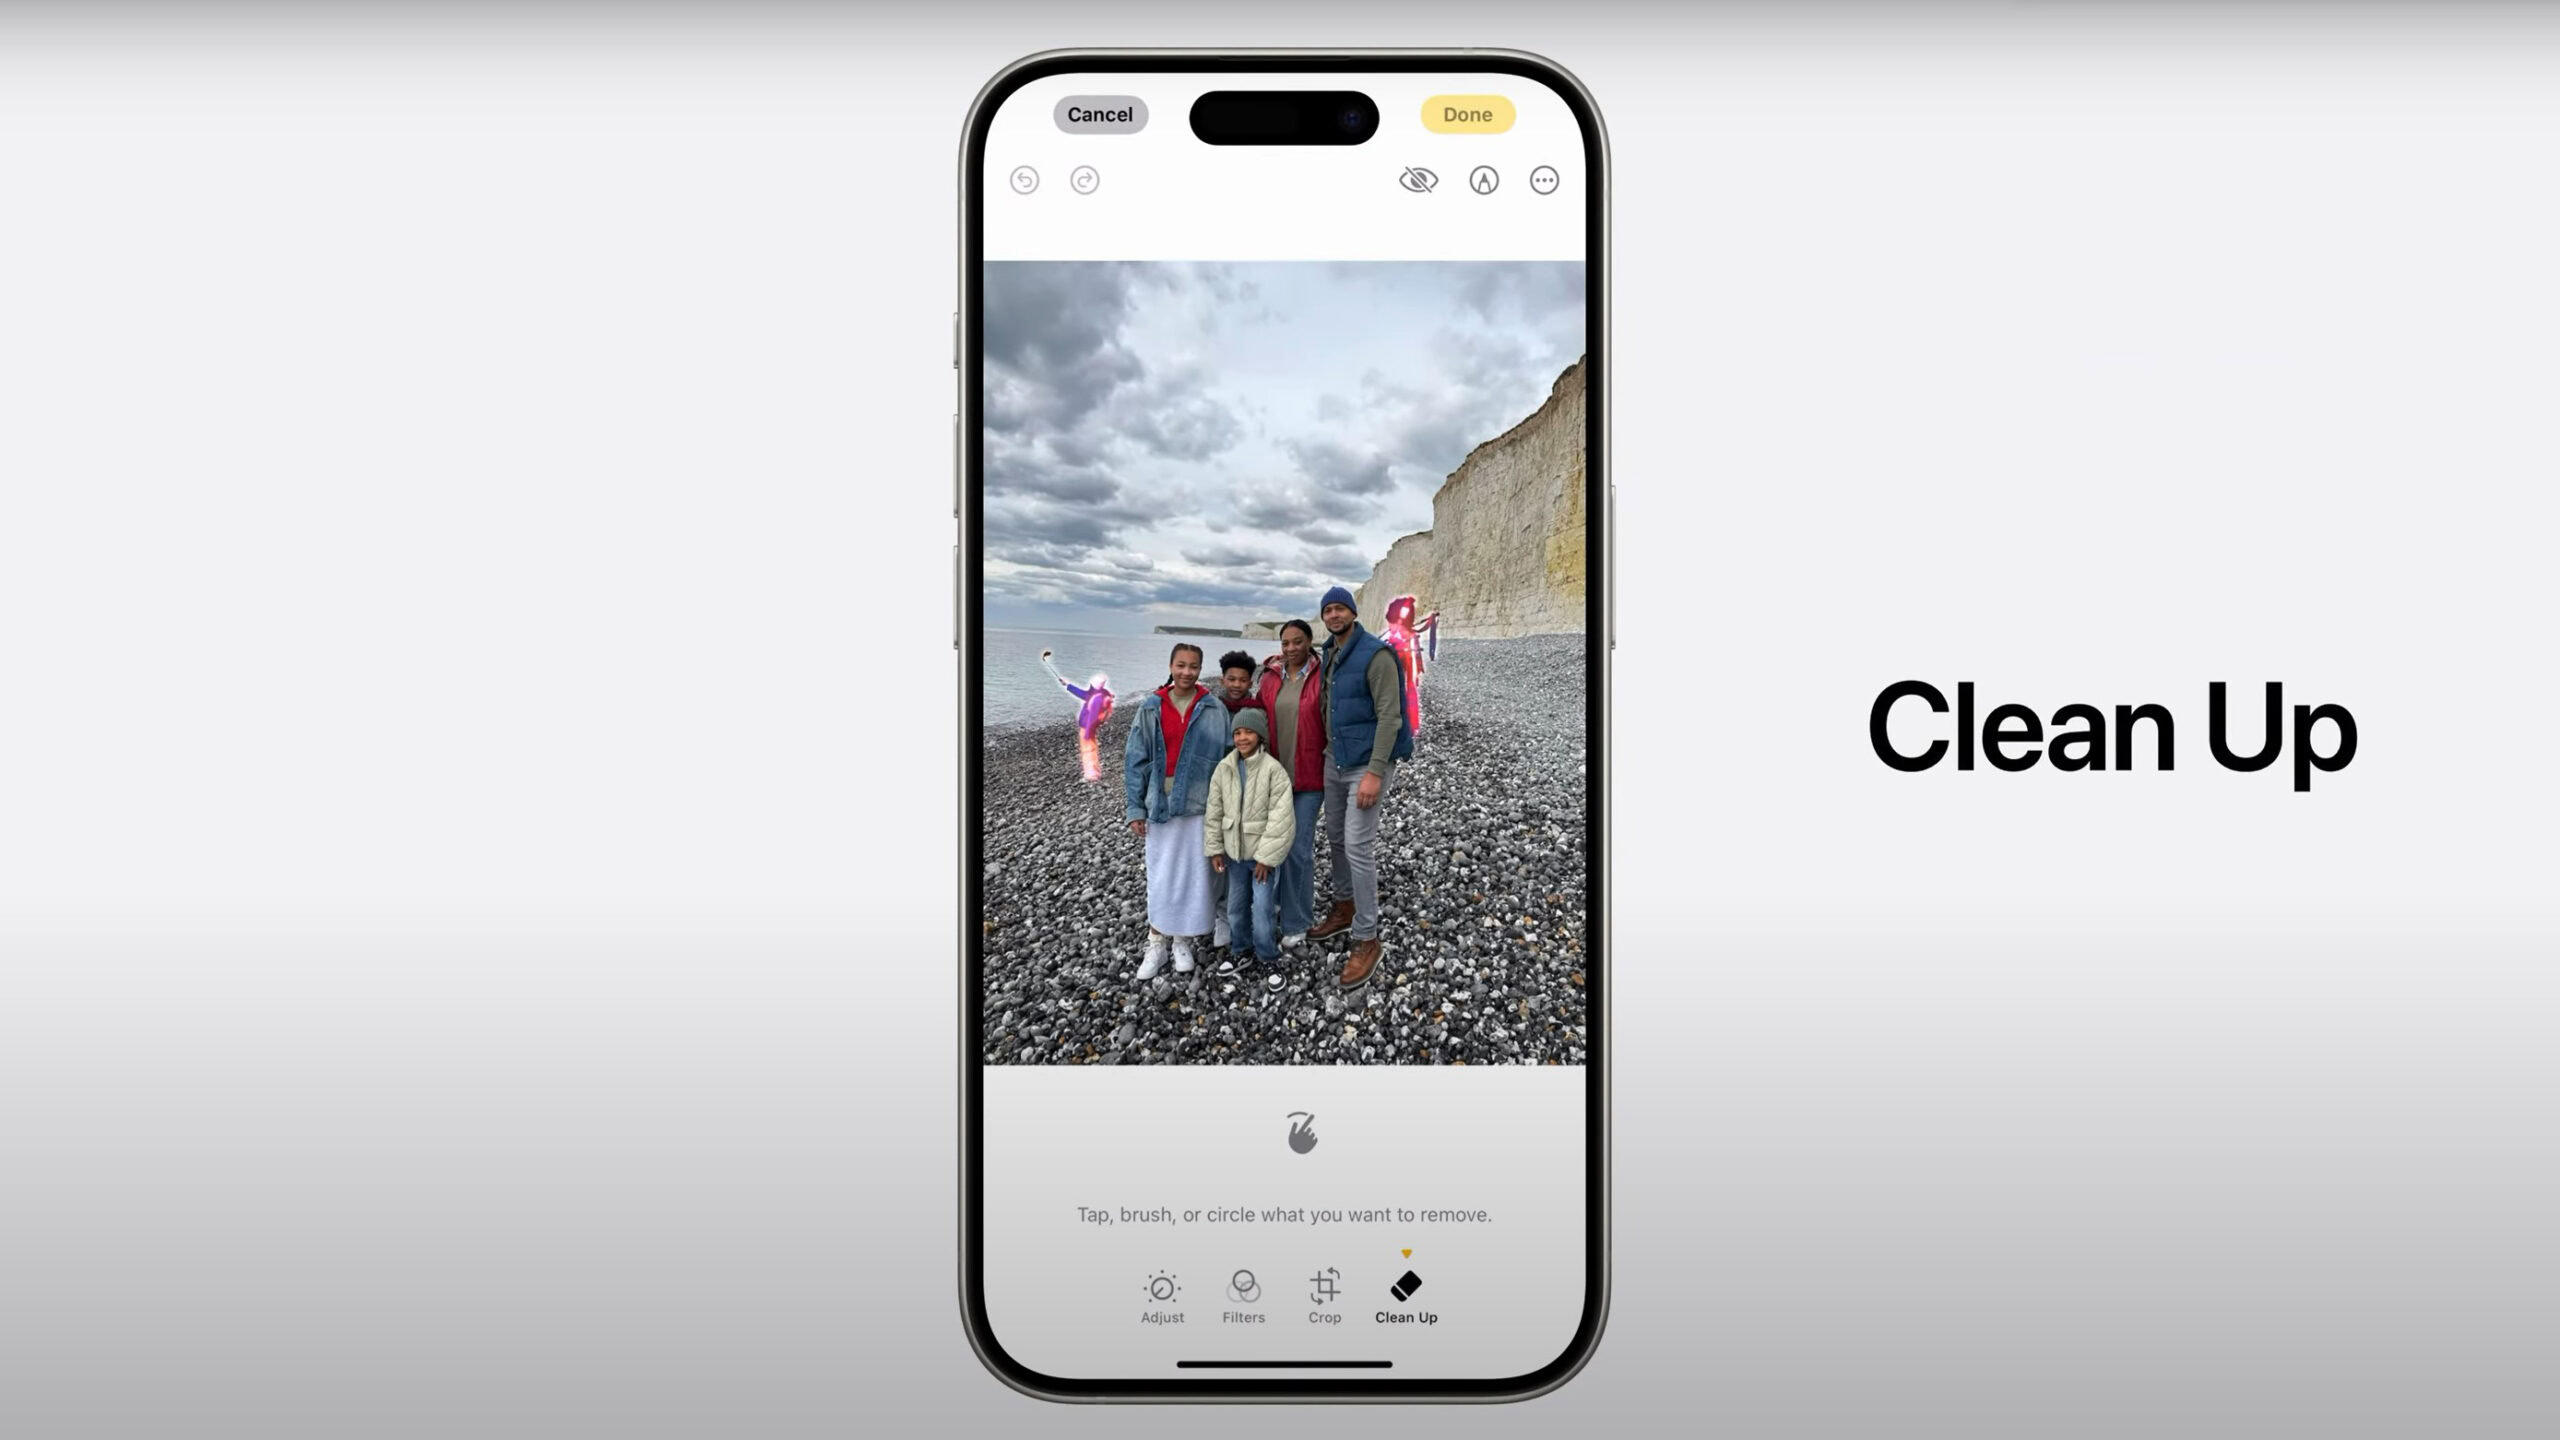Tap the Cancel button
The height and width of the screenshot is (1440, 2560).
[1099, 113]
